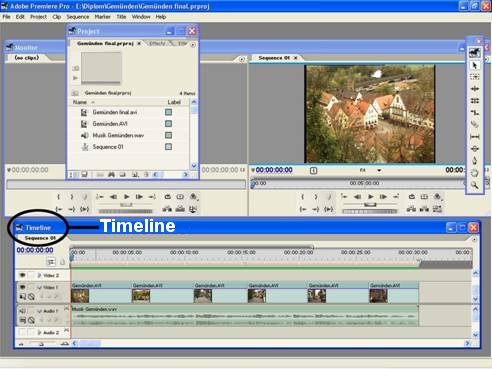Select the Razor tool
The image size is (492, 369).
474,125
